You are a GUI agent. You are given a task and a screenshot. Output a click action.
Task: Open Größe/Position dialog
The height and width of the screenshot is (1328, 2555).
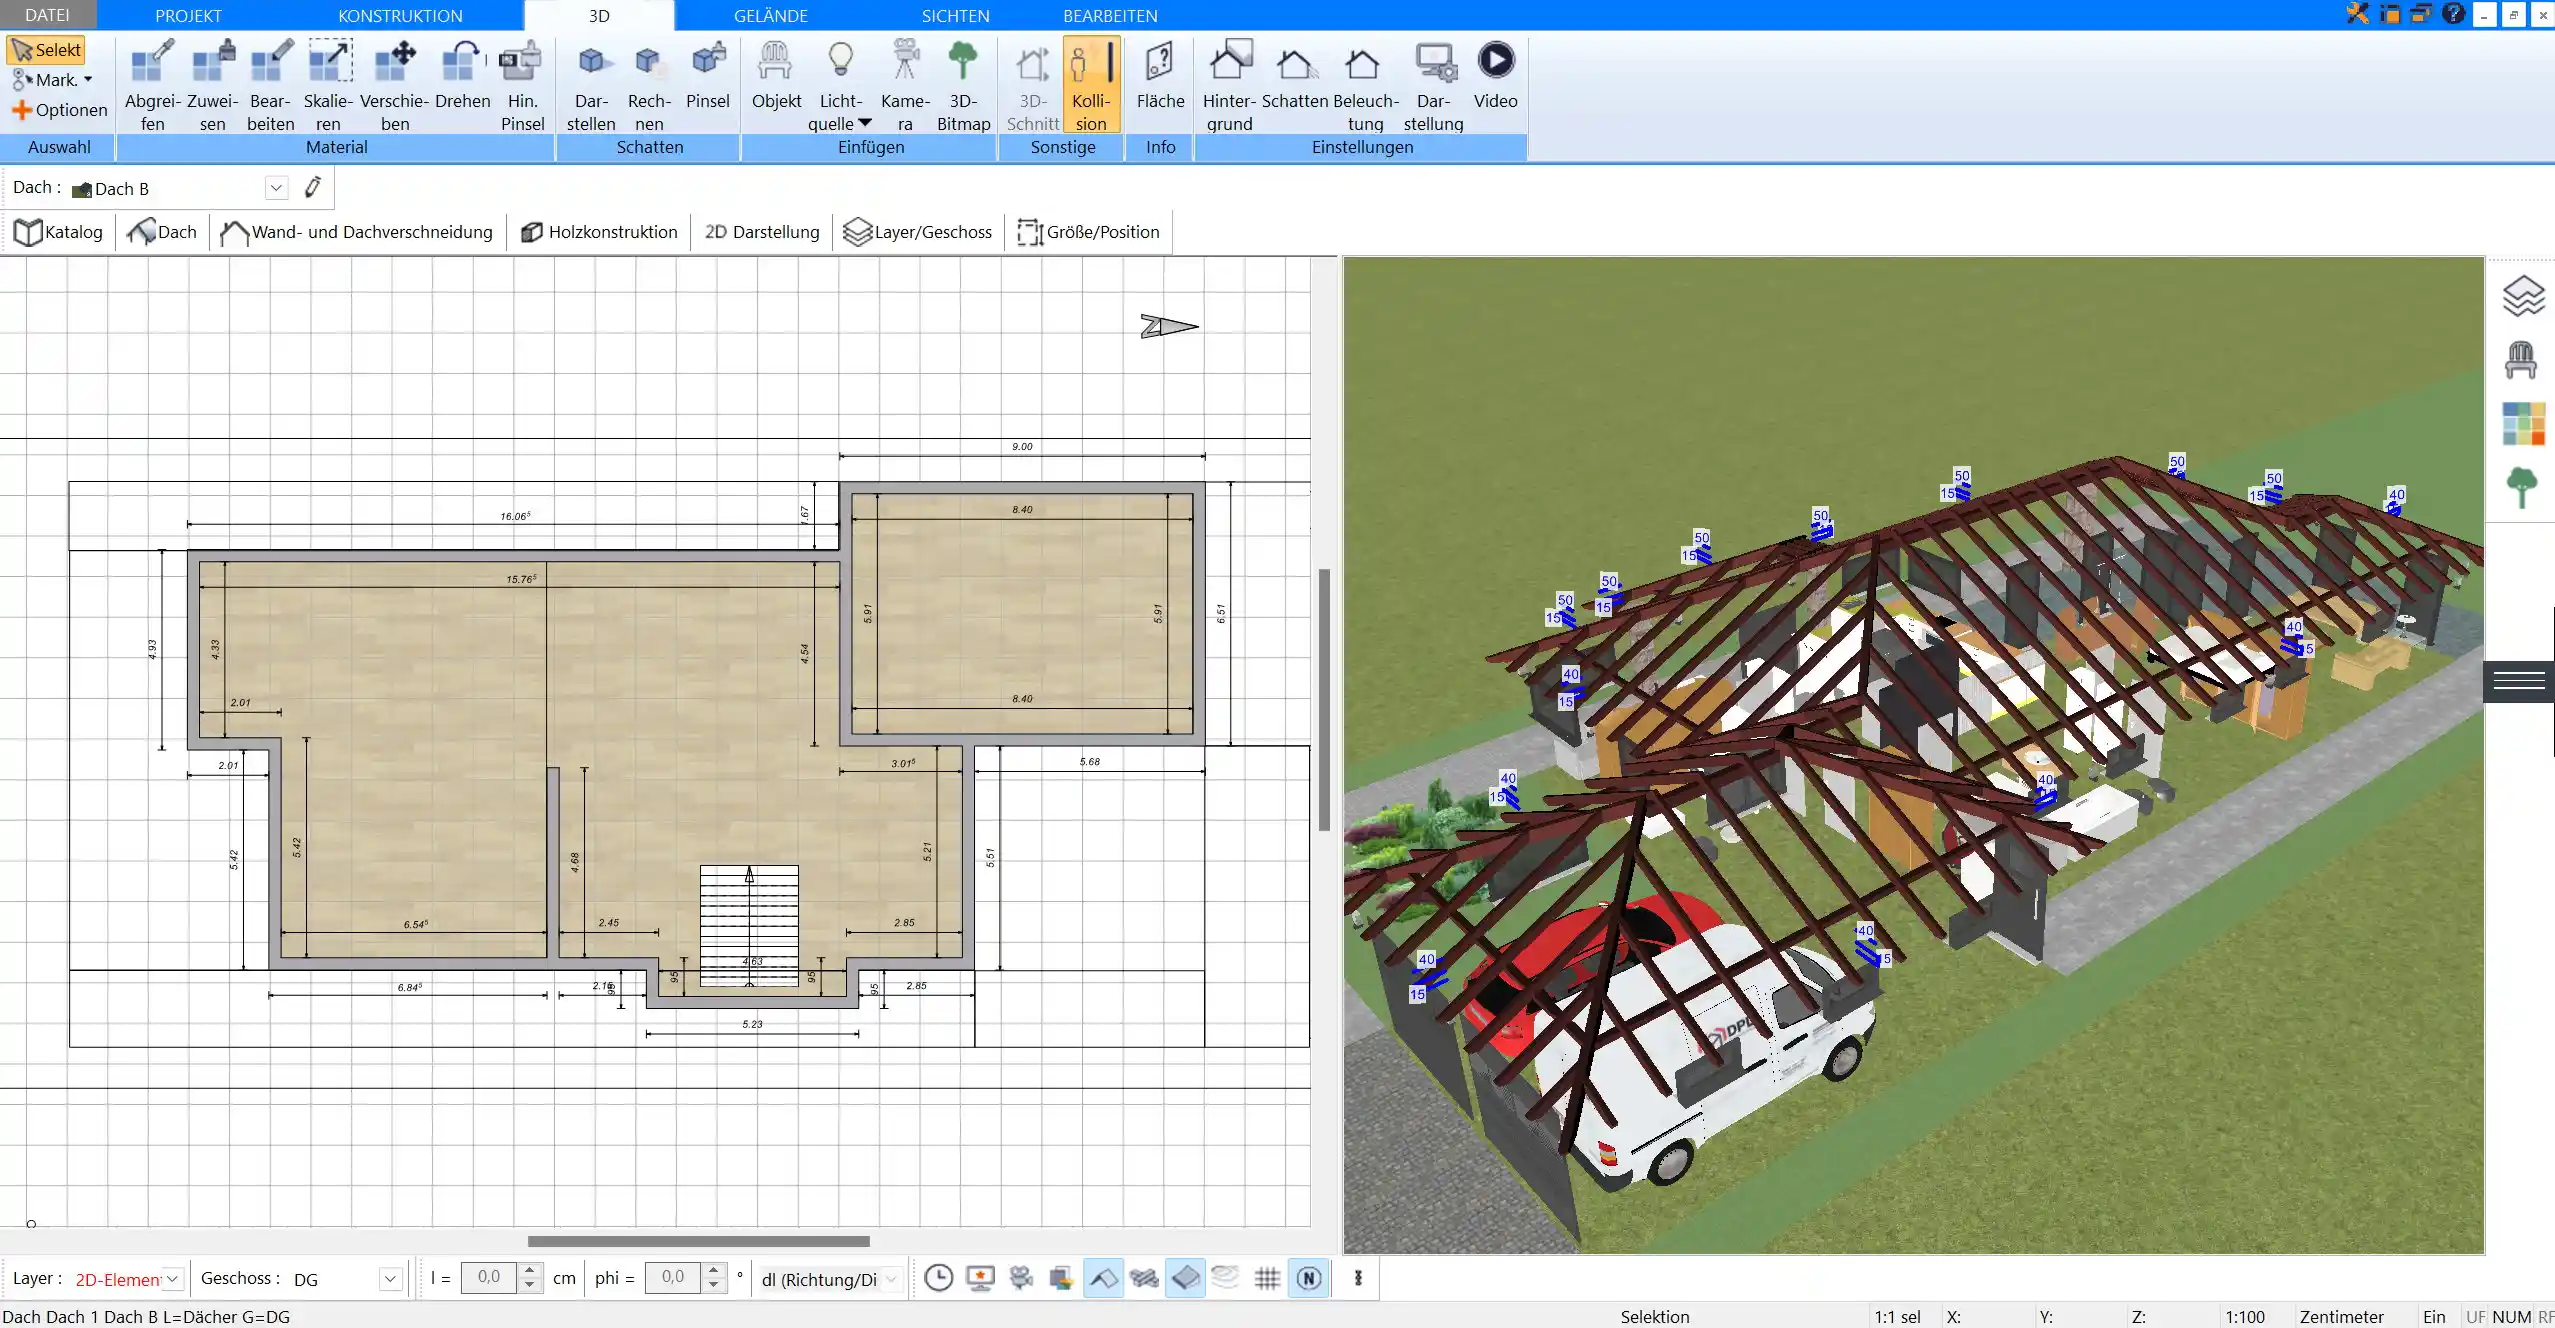(1088, 232)
